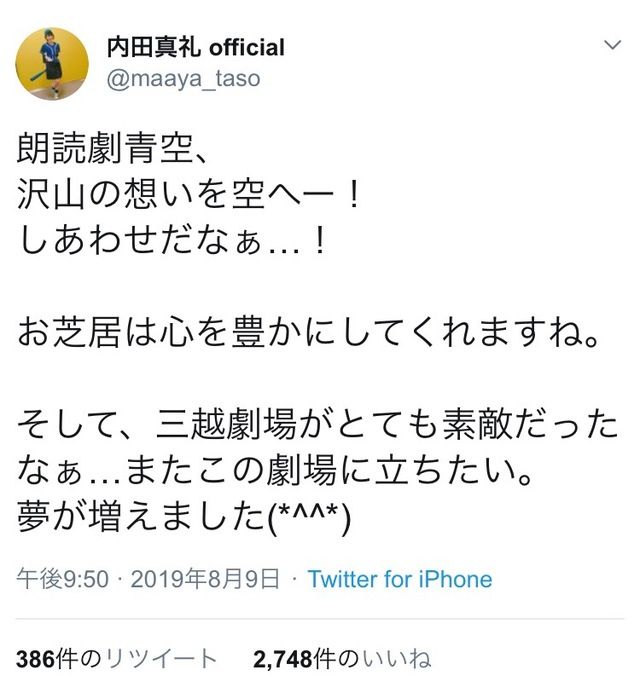View the 2,748件のいいね list
Screen dimensions: 640x693
(342, 659)
